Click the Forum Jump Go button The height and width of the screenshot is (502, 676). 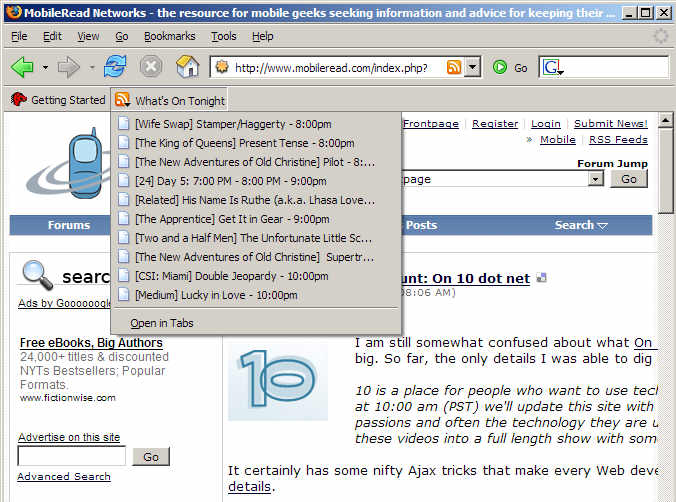[629, 179]
